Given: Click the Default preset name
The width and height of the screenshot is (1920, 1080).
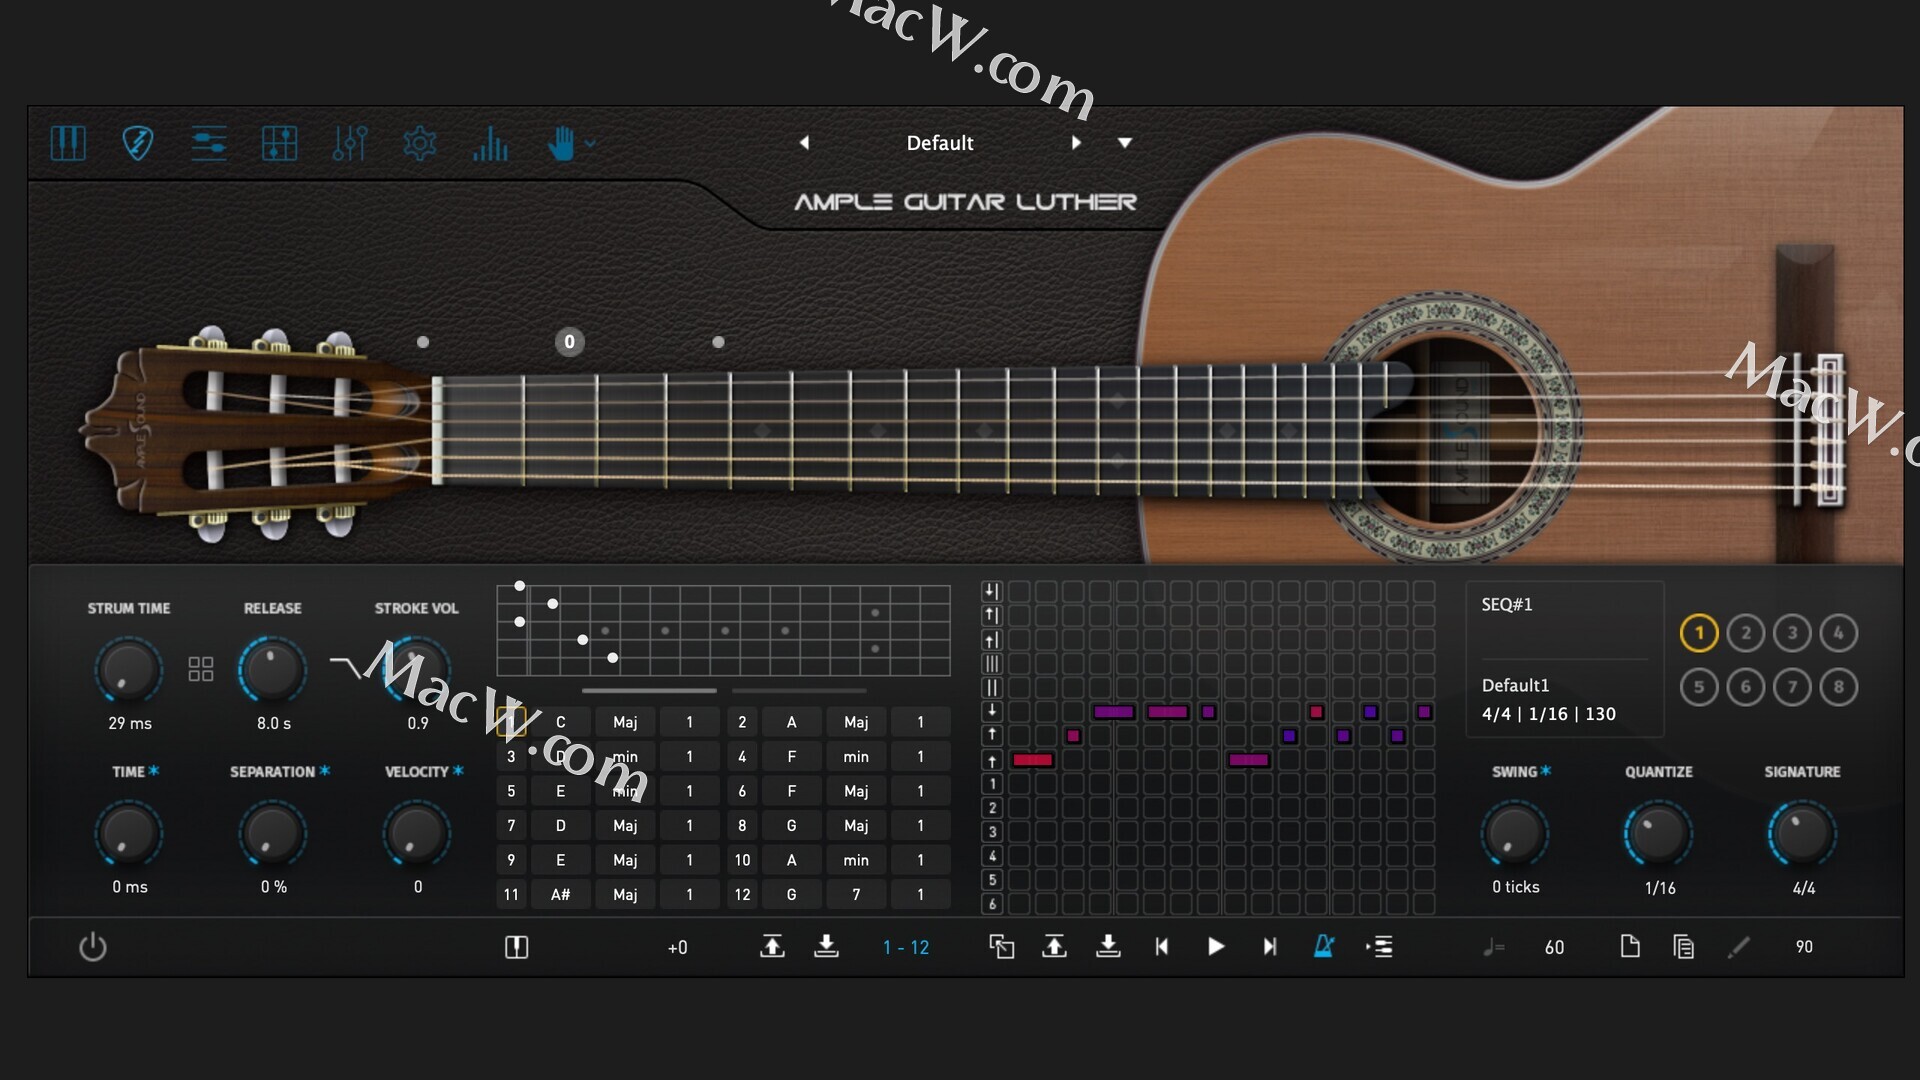Looking at the screenshot, I should coord(940,143).
